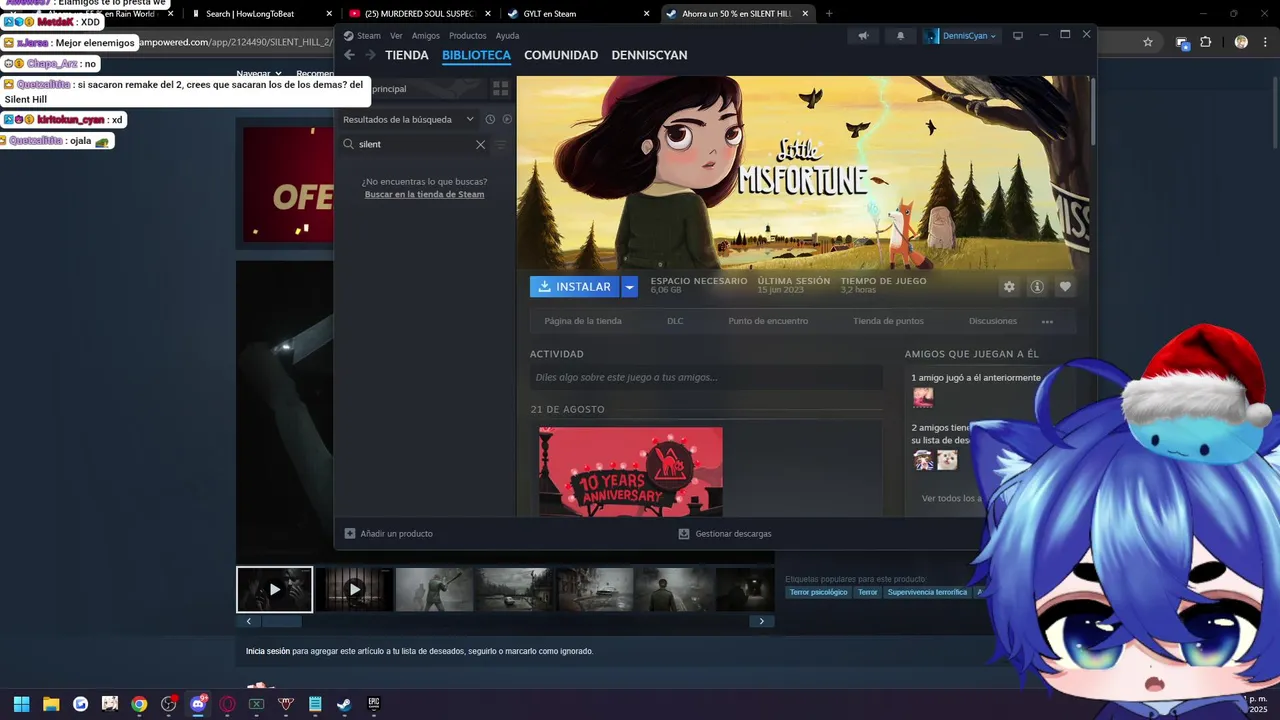Image resolution: width=1280 pixels, height=720 pixels.
Task: Open Navegar dropdown on store page
Action: [258, 74]
